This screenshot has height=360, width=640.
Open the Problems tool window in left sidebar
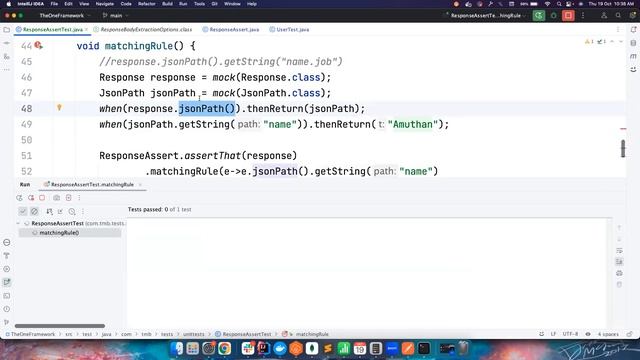coord(7,309)
